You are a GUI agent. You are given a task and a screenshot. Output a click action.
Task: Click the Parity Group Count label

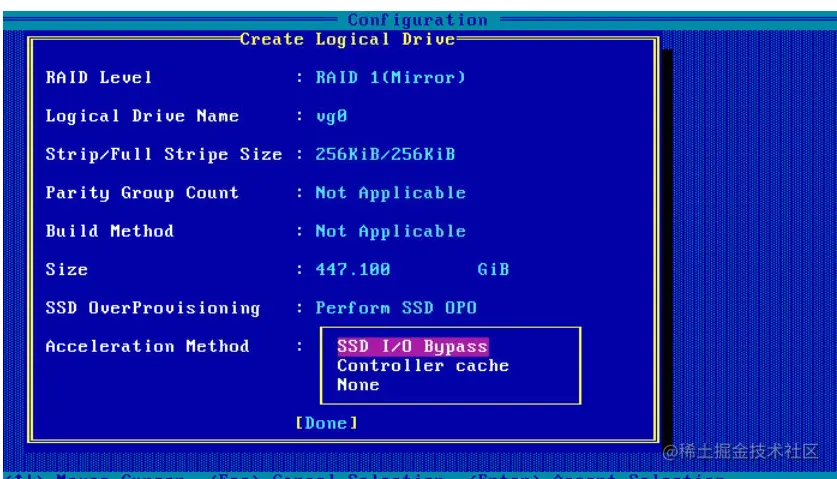[x=142, y=193]
